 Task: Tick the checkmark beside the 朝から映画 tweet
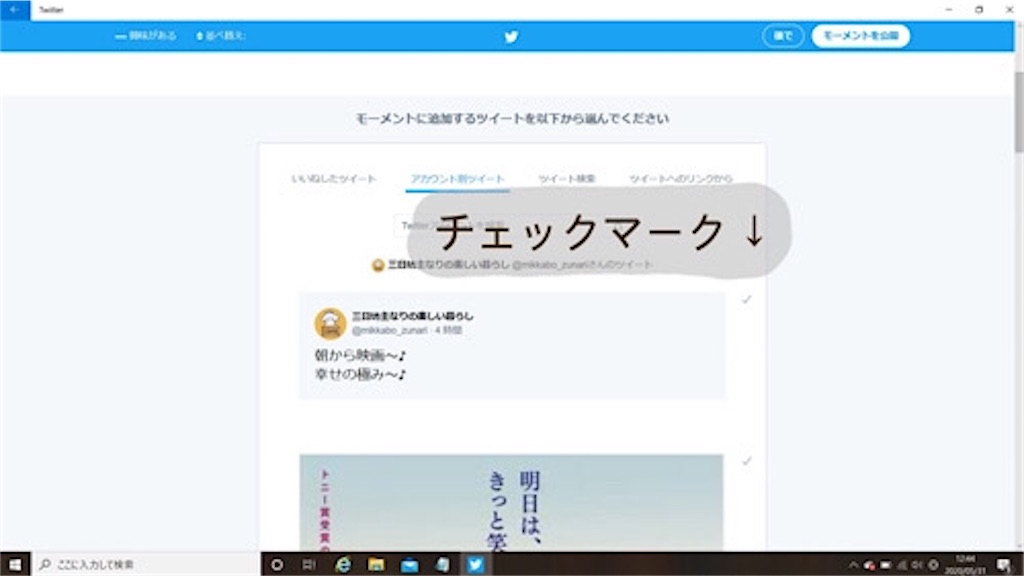click(746, 300)
